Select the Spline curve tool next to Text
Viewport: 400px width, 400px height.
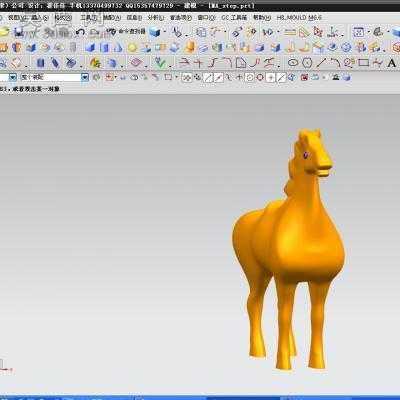pos(377,62)
